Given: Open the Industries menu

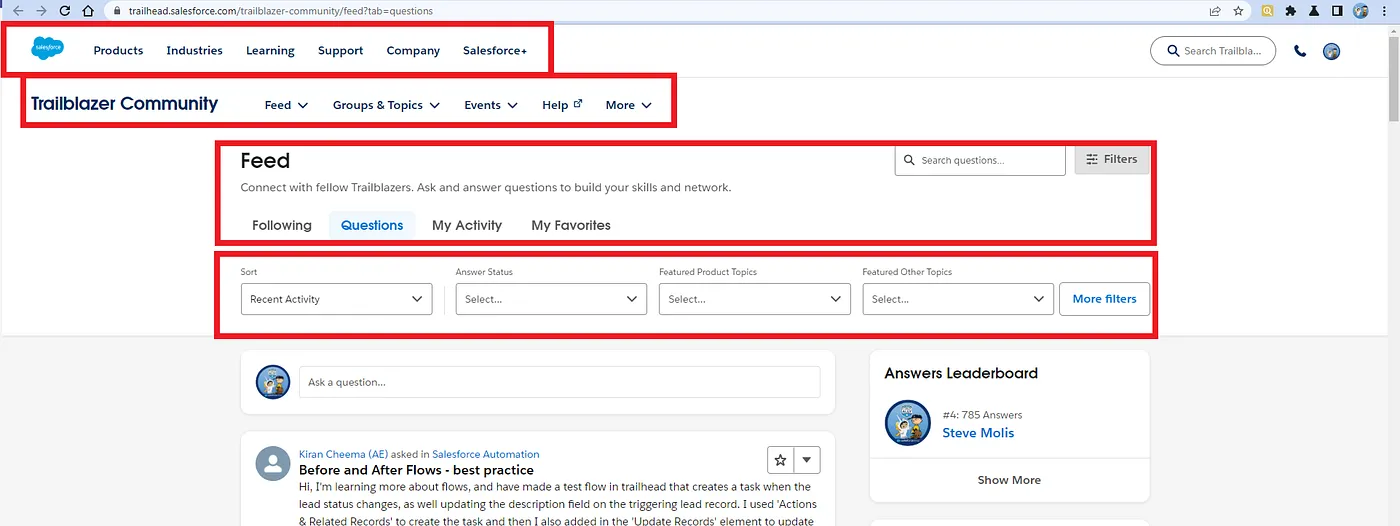Looking at the screenshot, I should tap(194, 50).
